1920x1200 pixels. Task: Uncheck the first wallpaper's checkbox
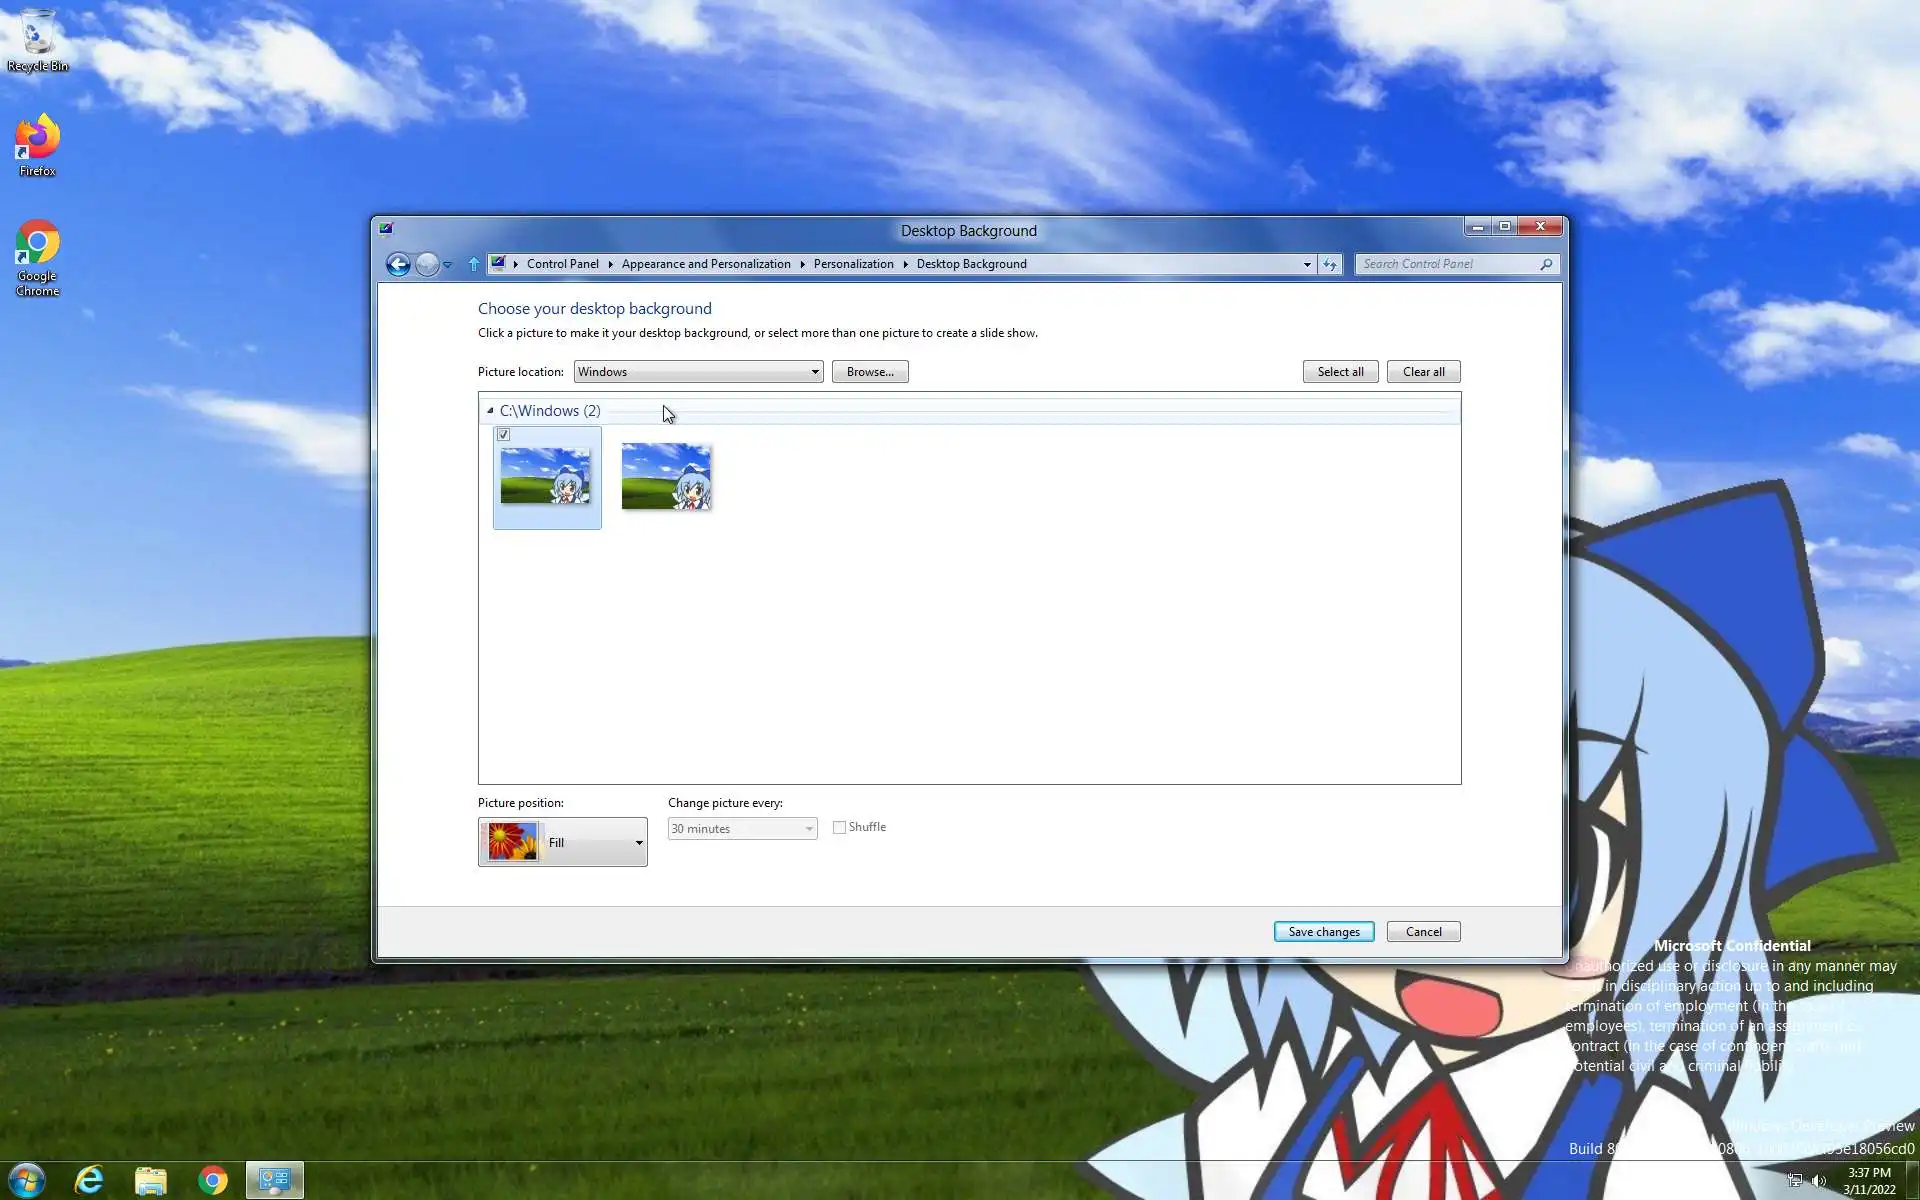(x=504, y=435)
